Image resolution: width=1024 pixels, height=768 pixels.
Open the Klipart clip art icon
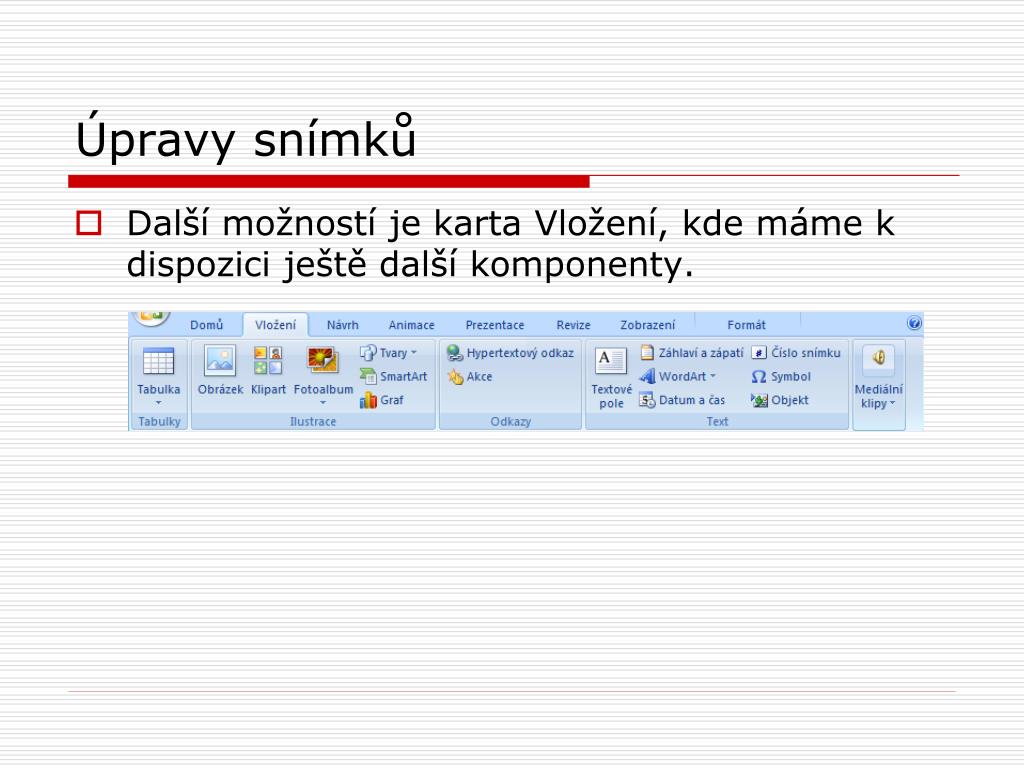click(268, 360)
